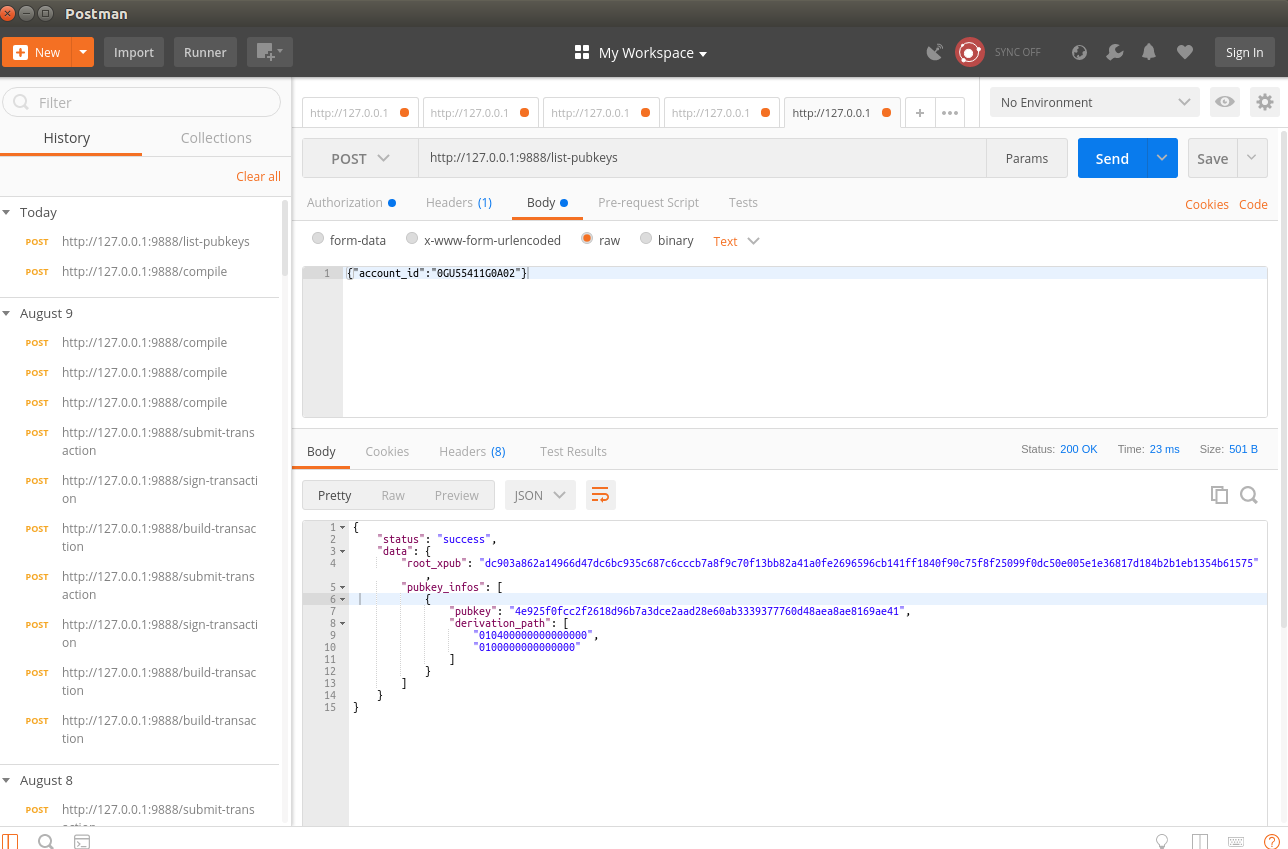This screenshot has height=849, width=1288.
Task: Open the Save button dropdown arrow
Action: tap(1253, 158)
